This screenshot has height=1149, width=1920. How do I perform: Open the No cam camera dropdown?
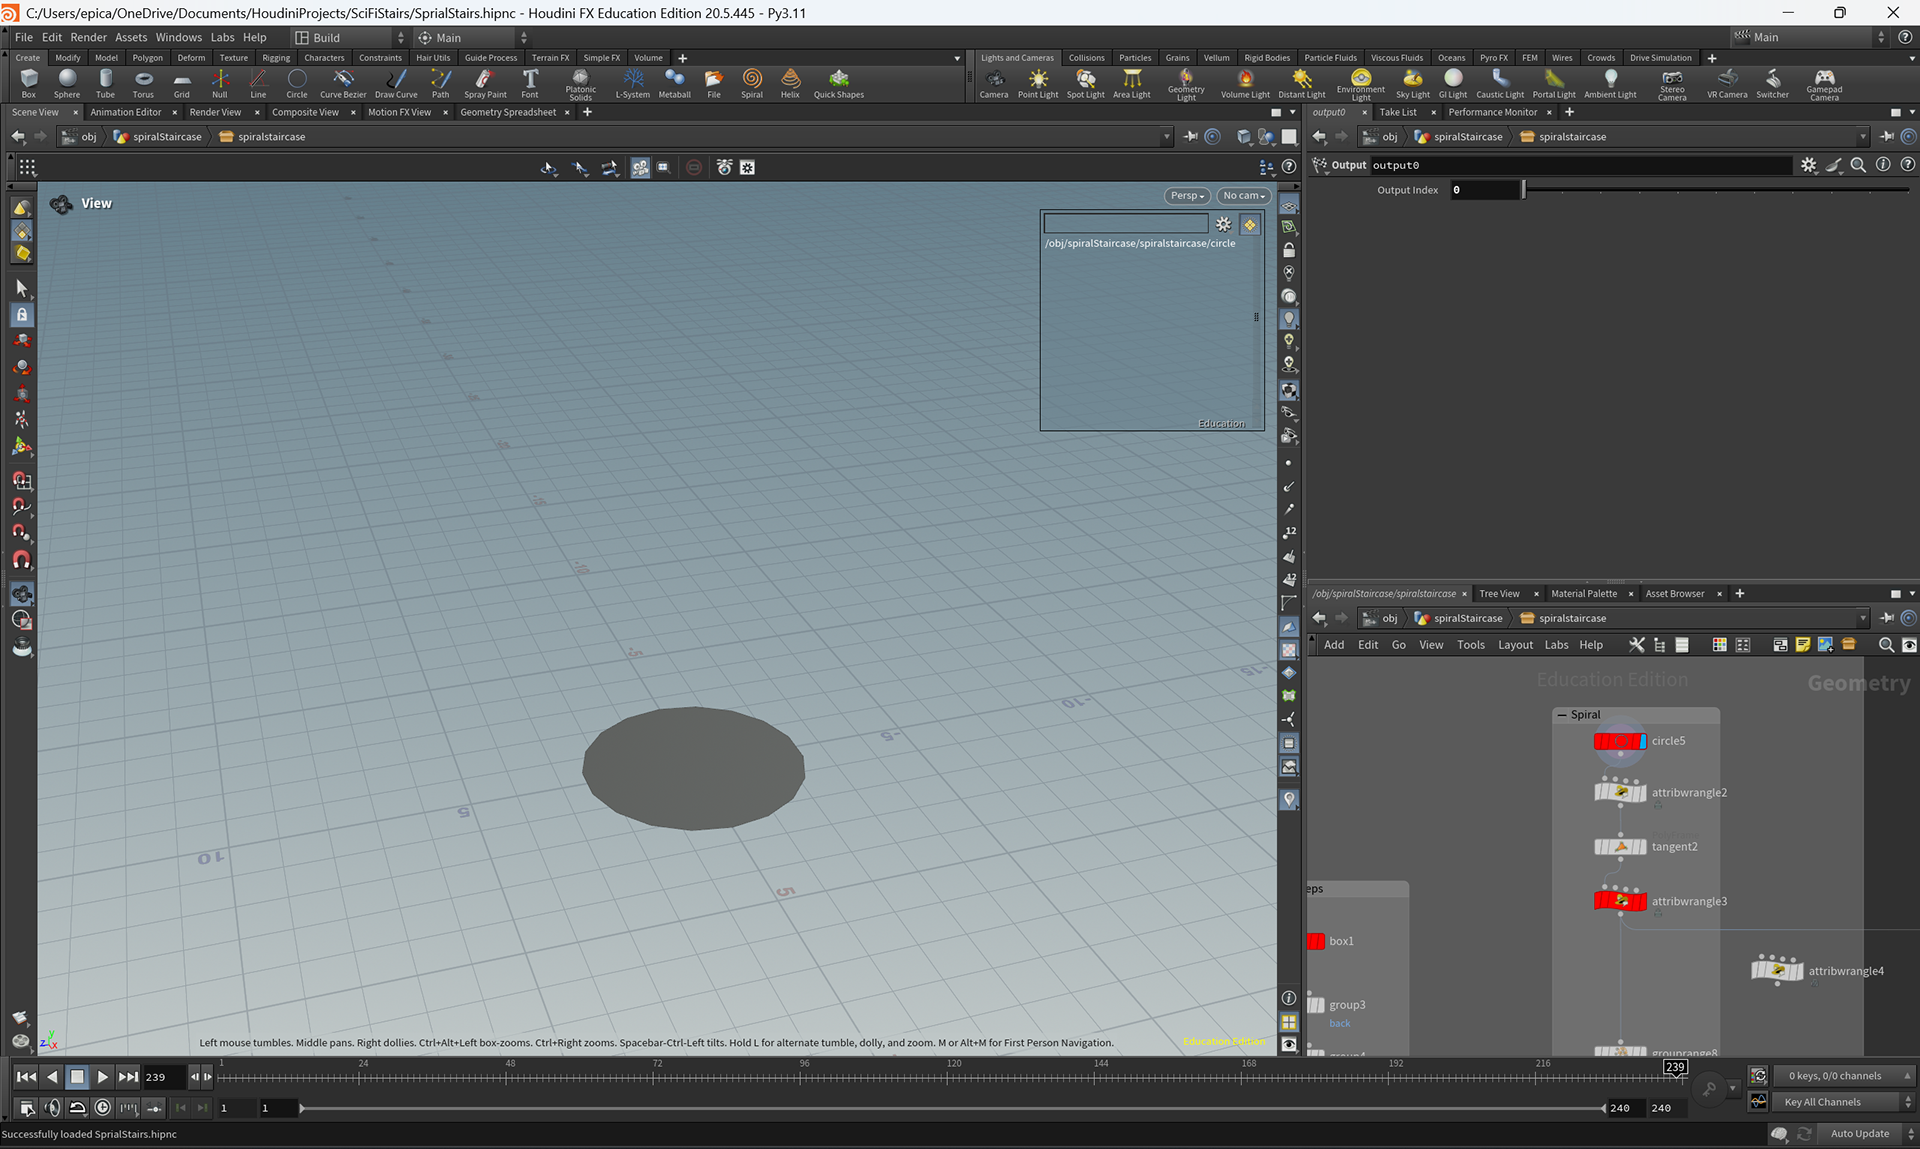pos(1244,196)
